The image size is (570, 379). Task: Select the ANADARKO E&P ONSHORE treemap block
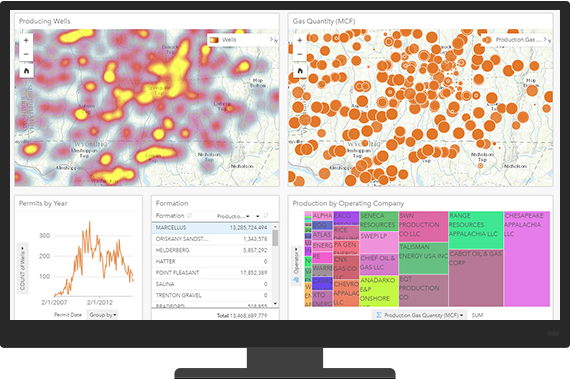[379, 291]
